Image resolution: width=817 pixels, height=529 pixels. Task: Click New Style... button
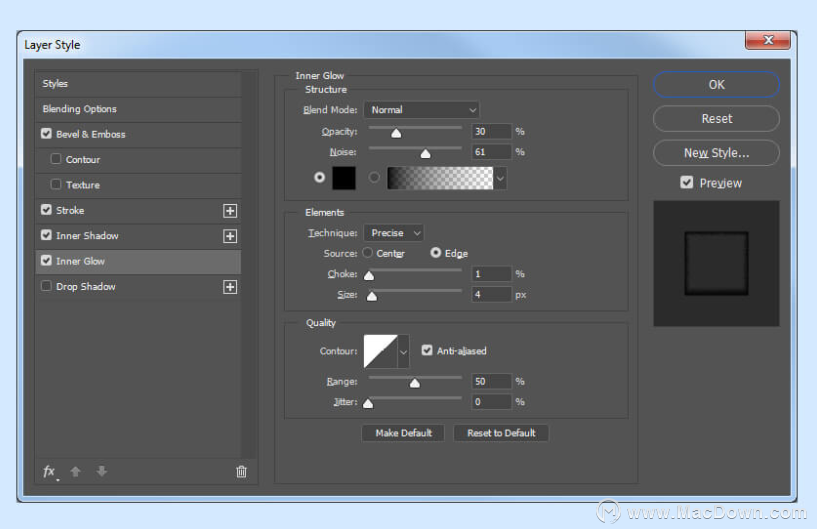716,153
